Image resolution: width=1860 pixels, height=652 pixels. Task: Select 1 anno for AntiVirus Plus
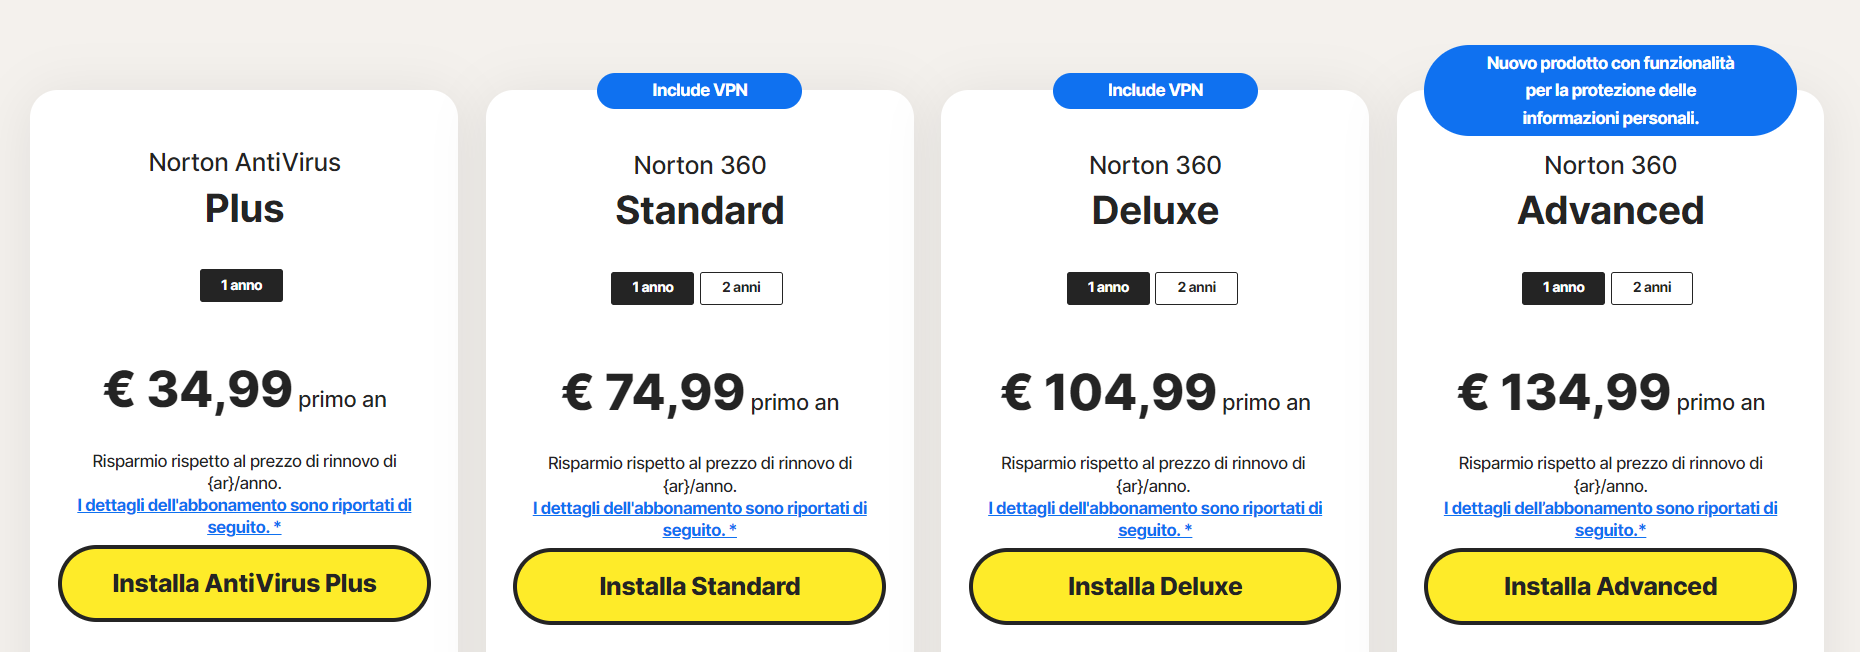(x=241, y=286)
